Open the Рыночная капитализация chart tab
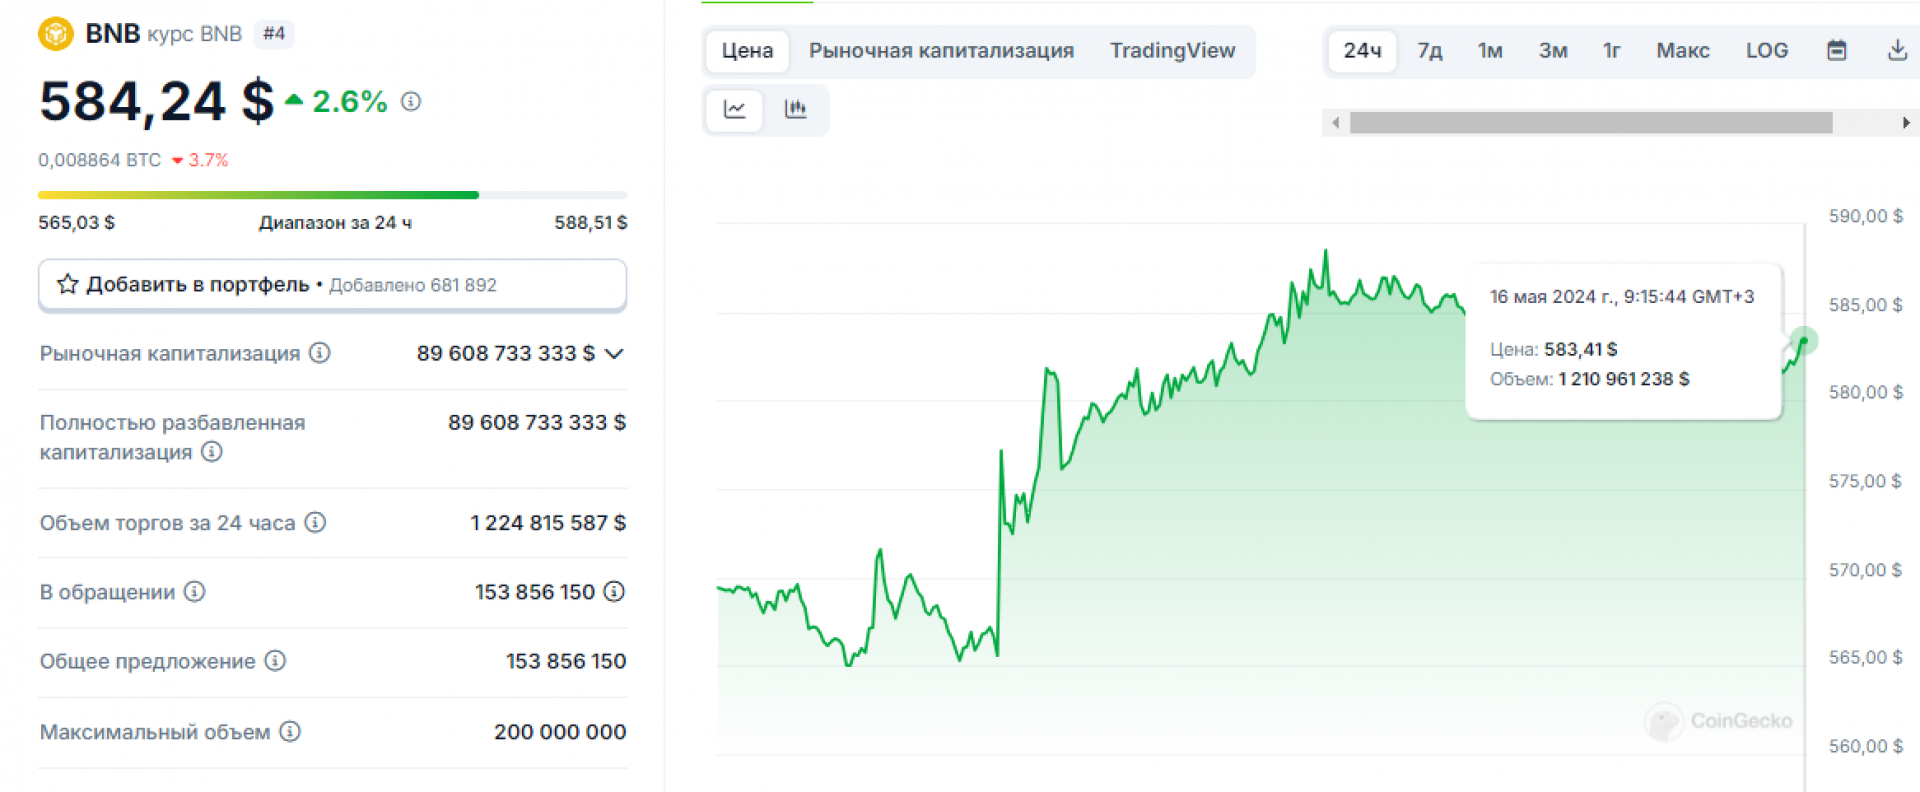The width and height of the screenshot is (1920, 792). tap(941, 51)
